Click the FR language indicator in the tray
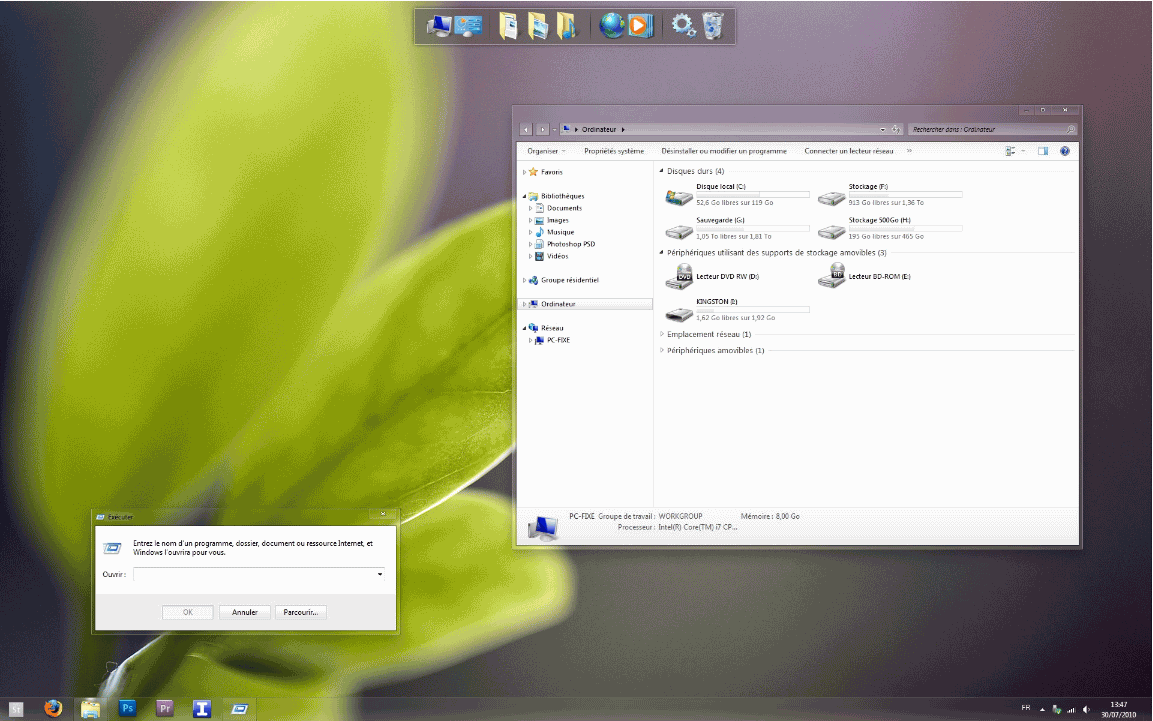 (x=1026, y=708)
